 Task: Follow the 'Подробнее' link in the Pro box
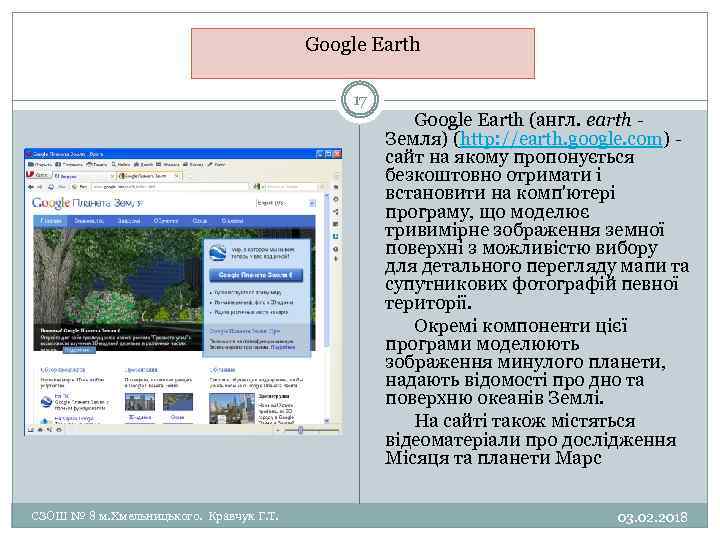pos(282,348)
